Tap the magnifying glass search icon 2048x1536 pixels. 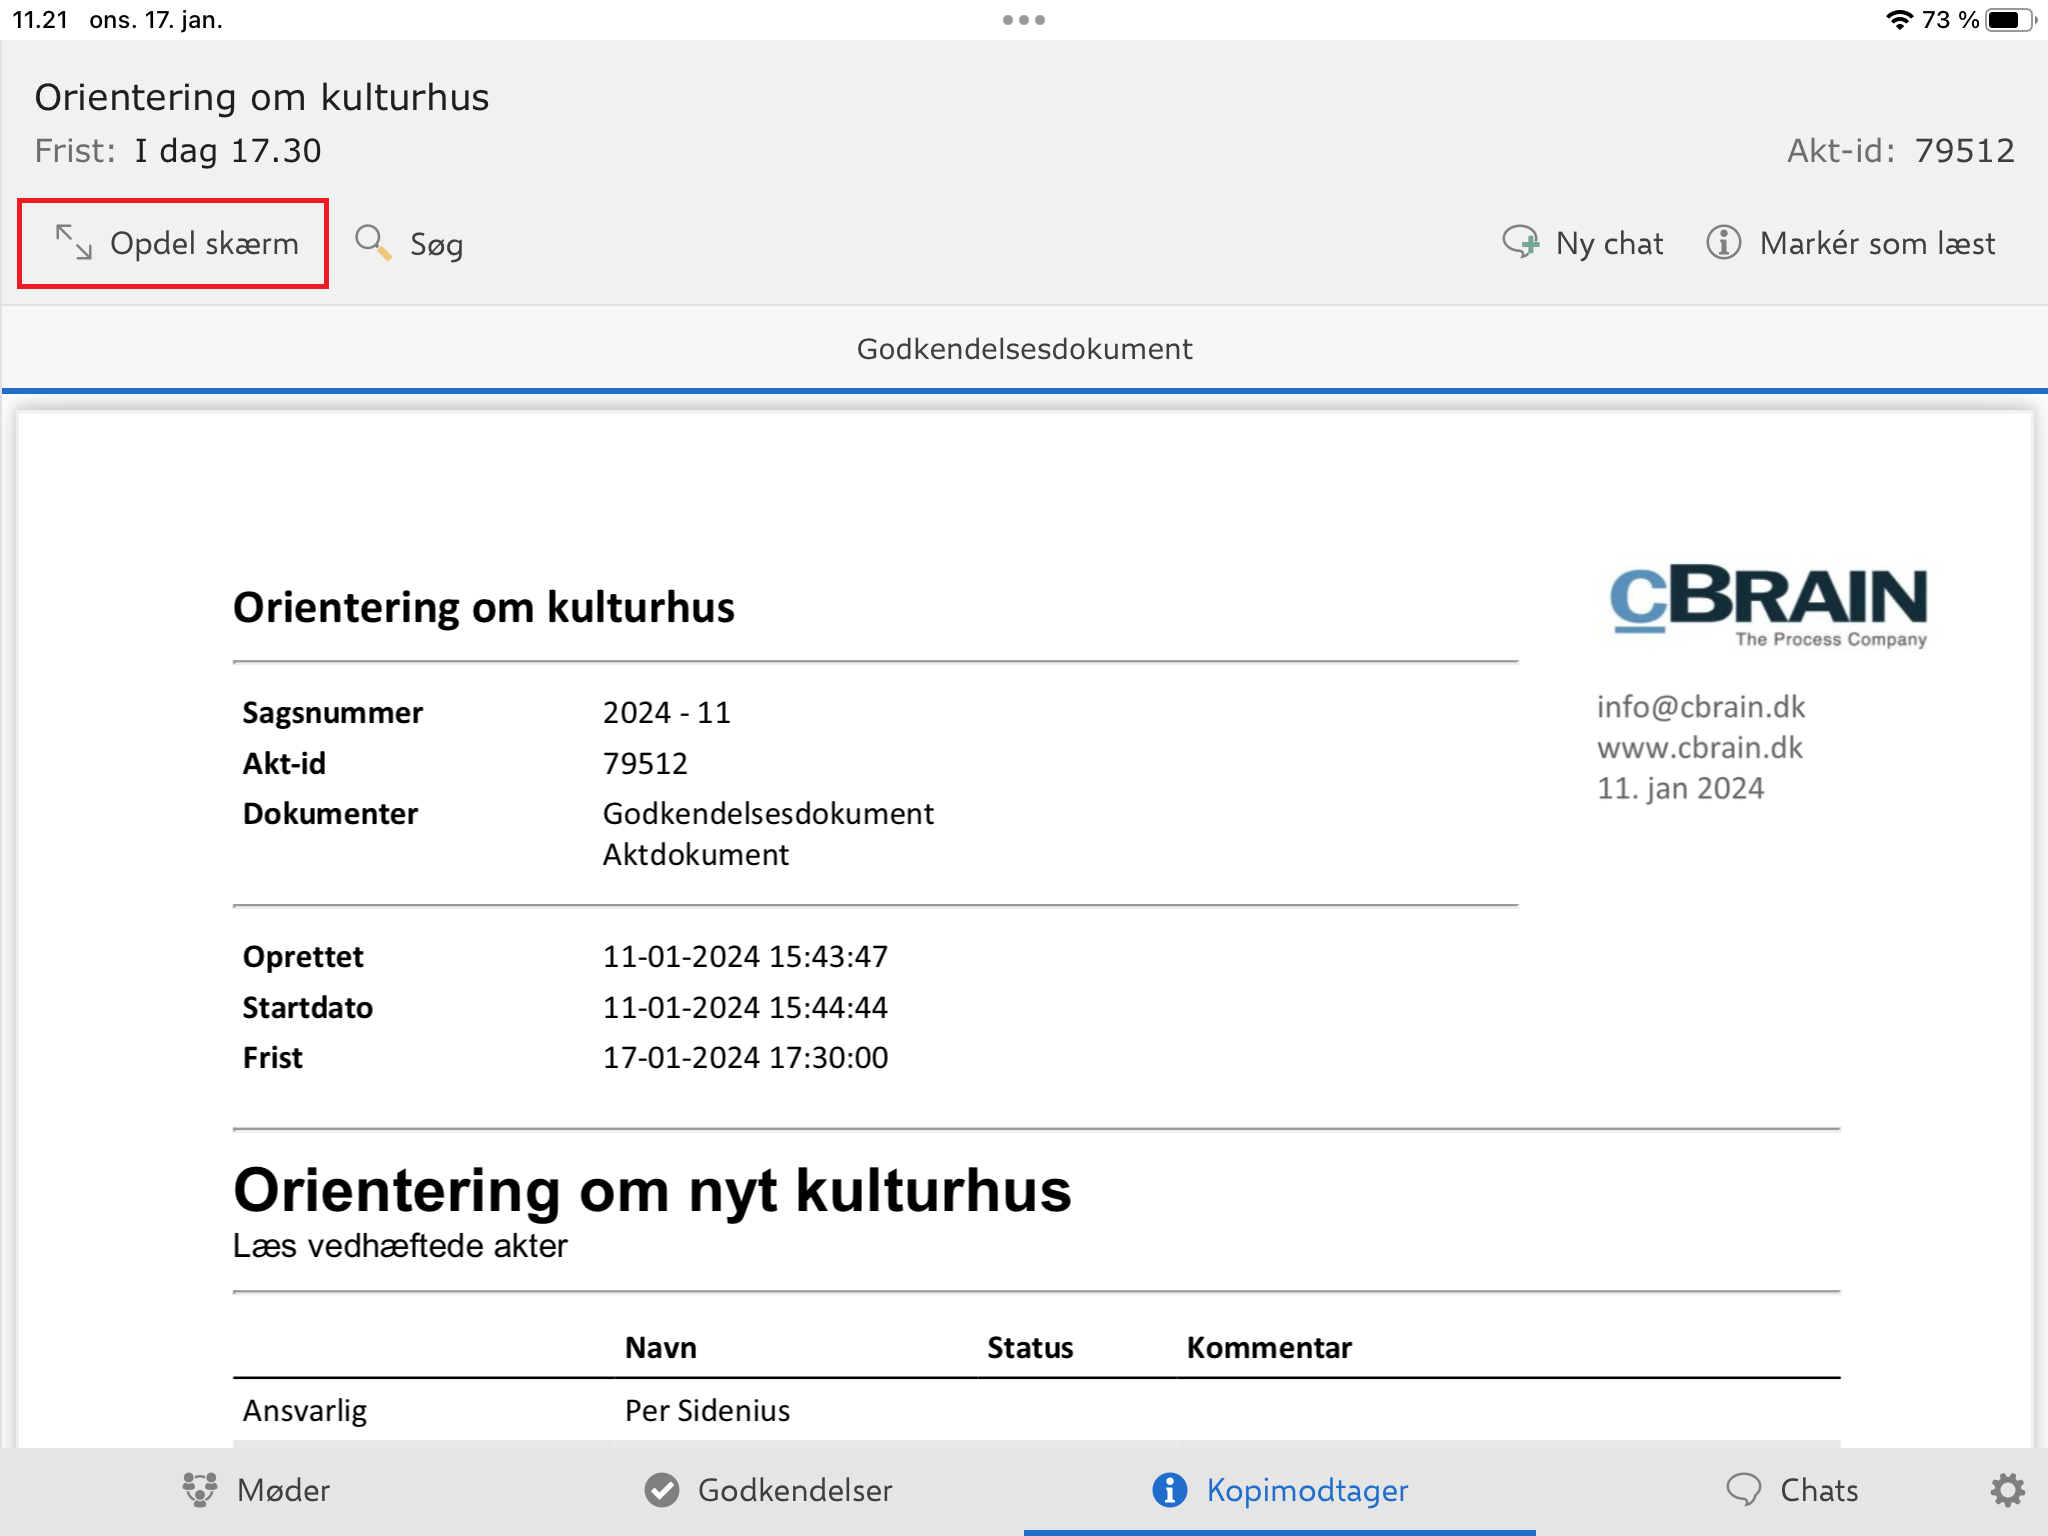coord(373,243)
